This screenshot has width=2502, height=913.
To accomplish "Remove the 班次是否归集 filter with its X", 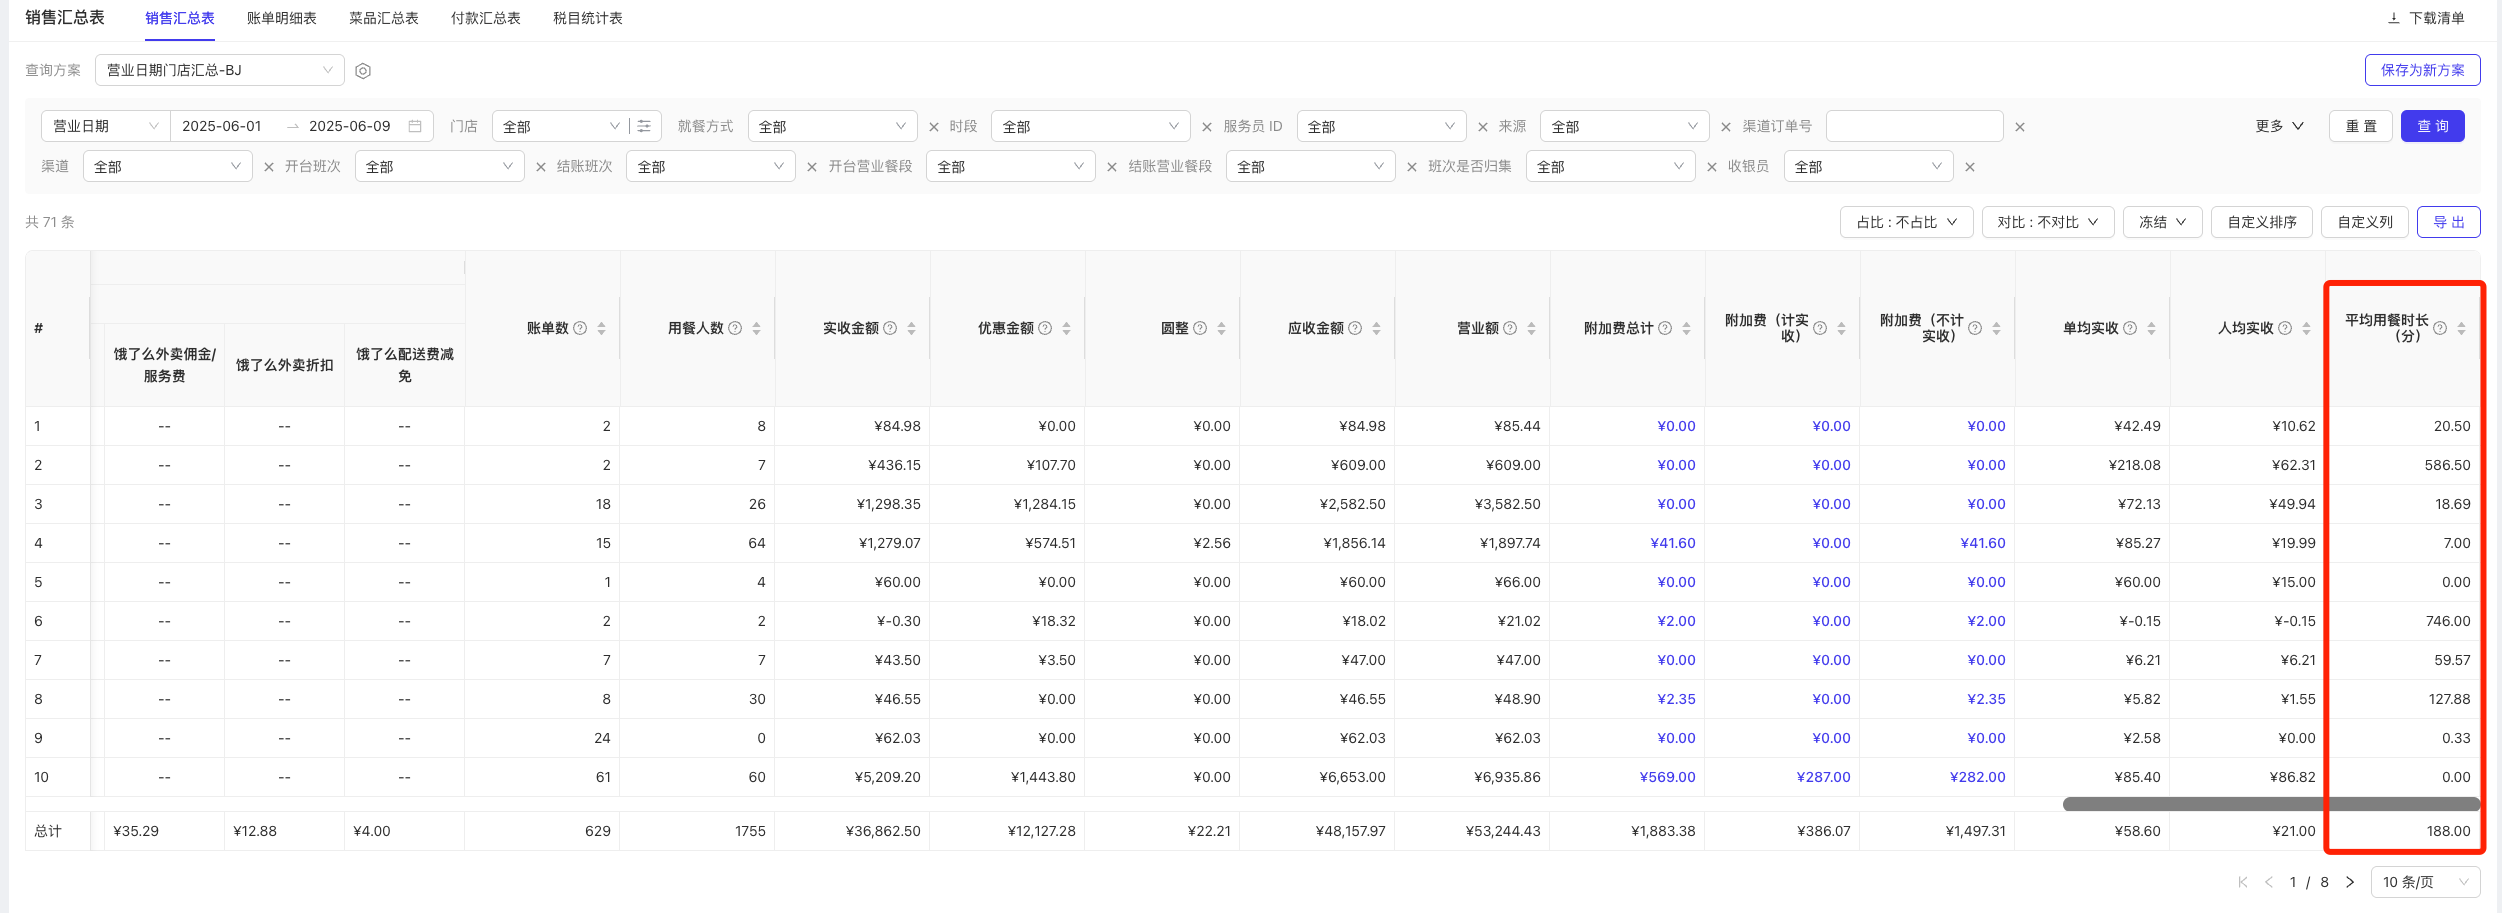I will 1712,167.
